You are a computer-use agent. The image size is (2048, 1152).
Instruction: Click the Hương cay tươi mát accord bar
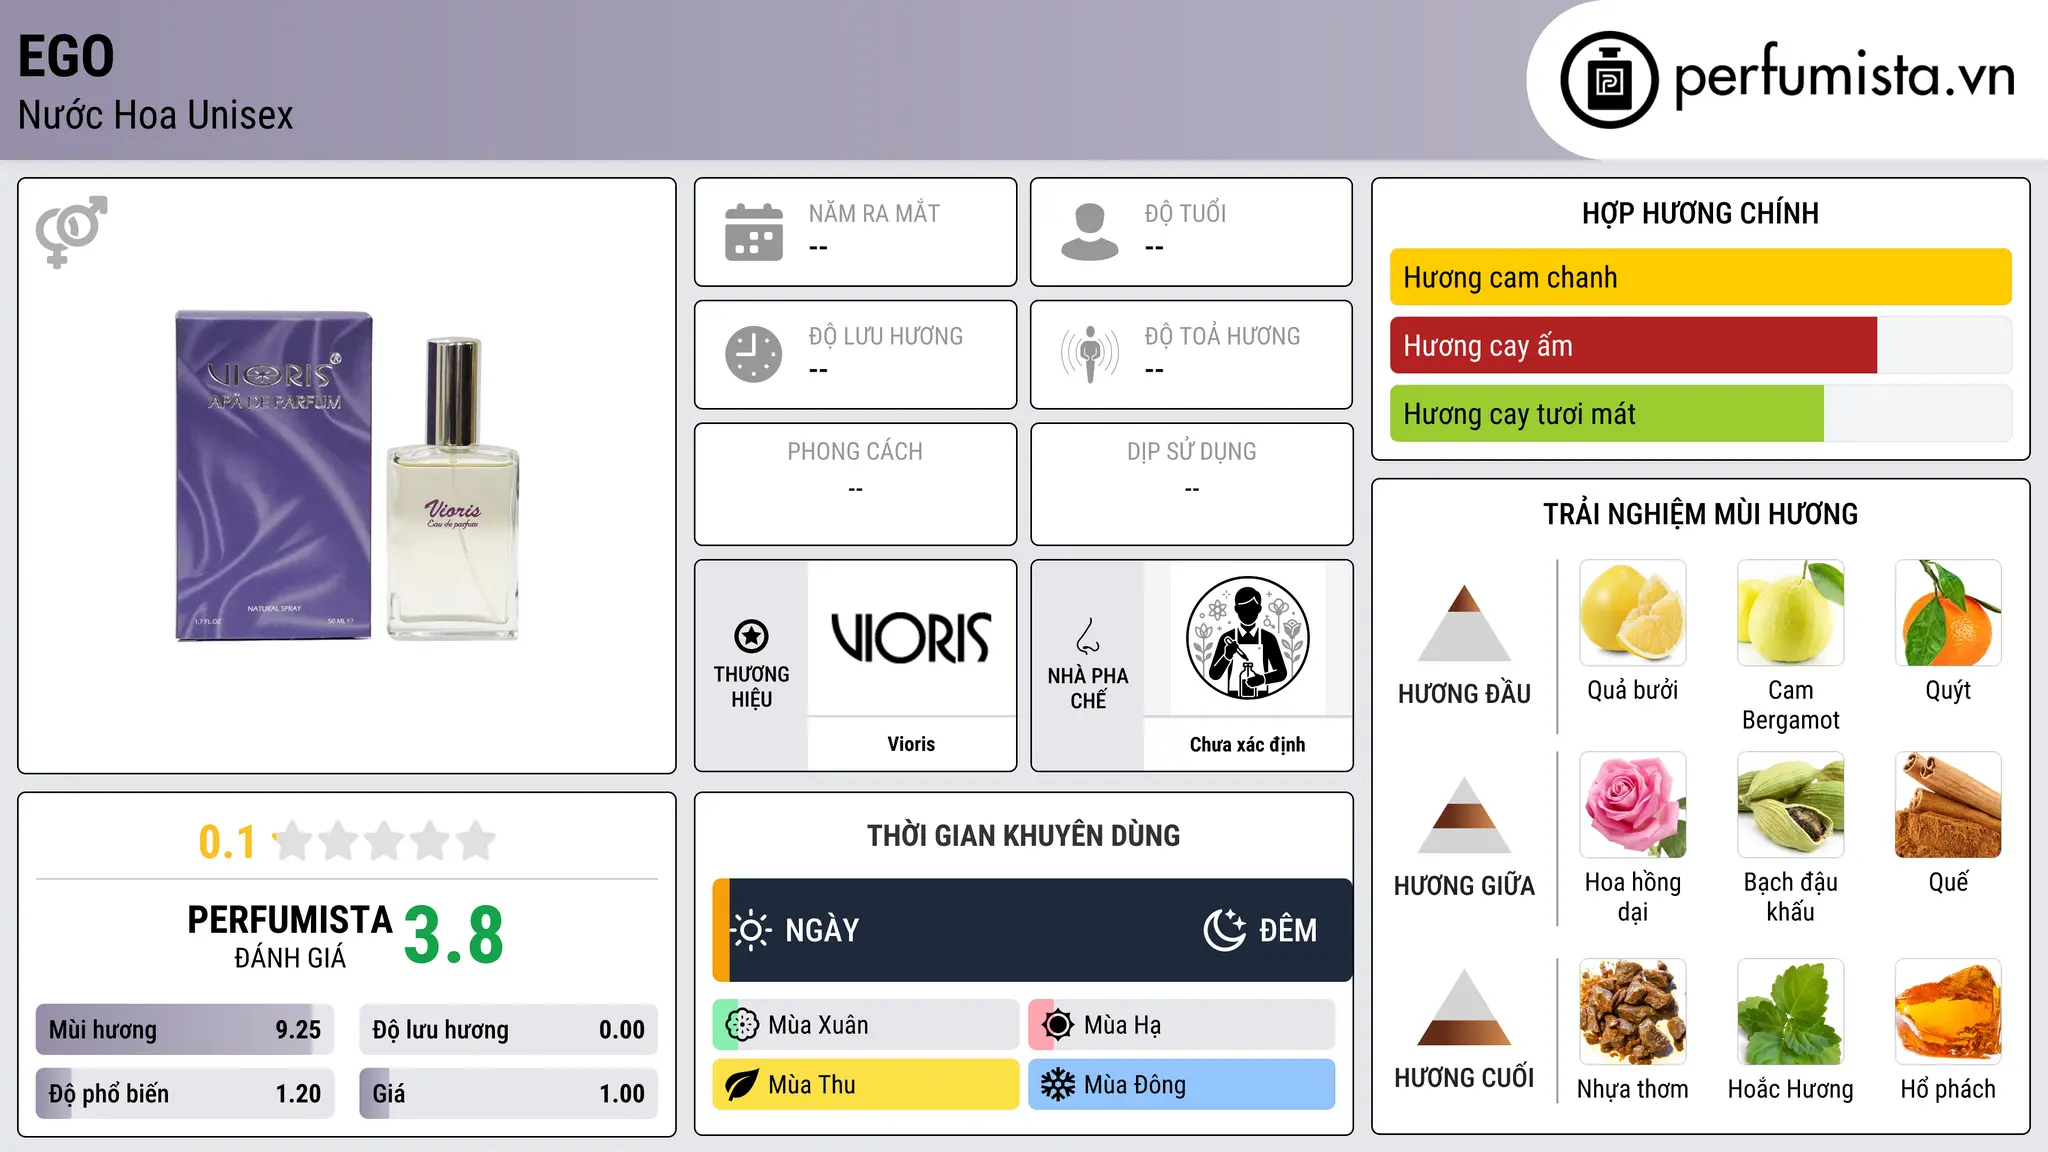[x=1701, y=413]
